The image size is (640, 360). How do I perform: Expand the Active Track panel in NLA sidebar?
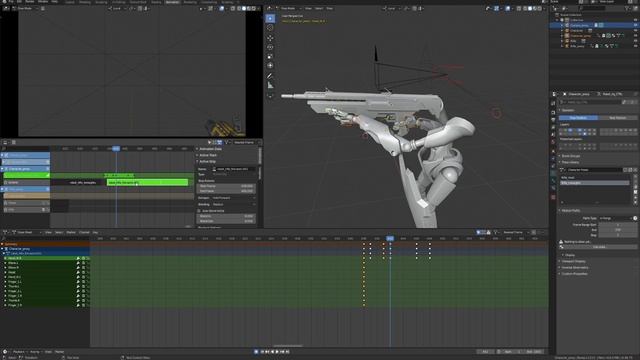pyautogui.click(x=208, y=155)
